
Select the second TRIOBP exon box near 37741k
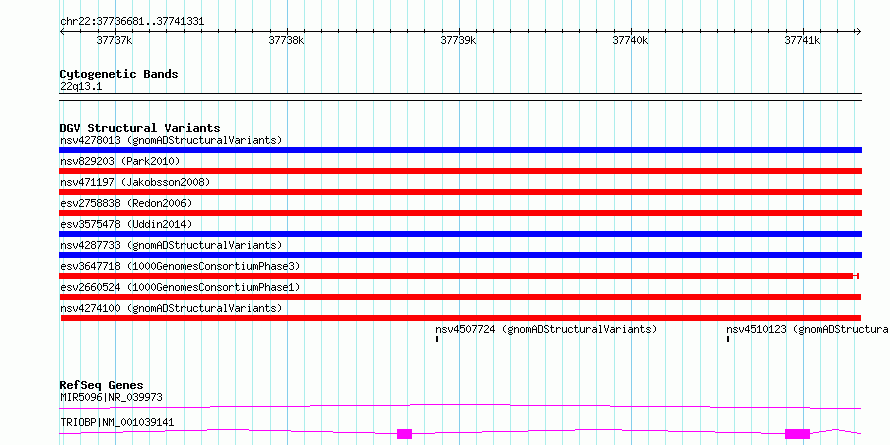point(797,434)
